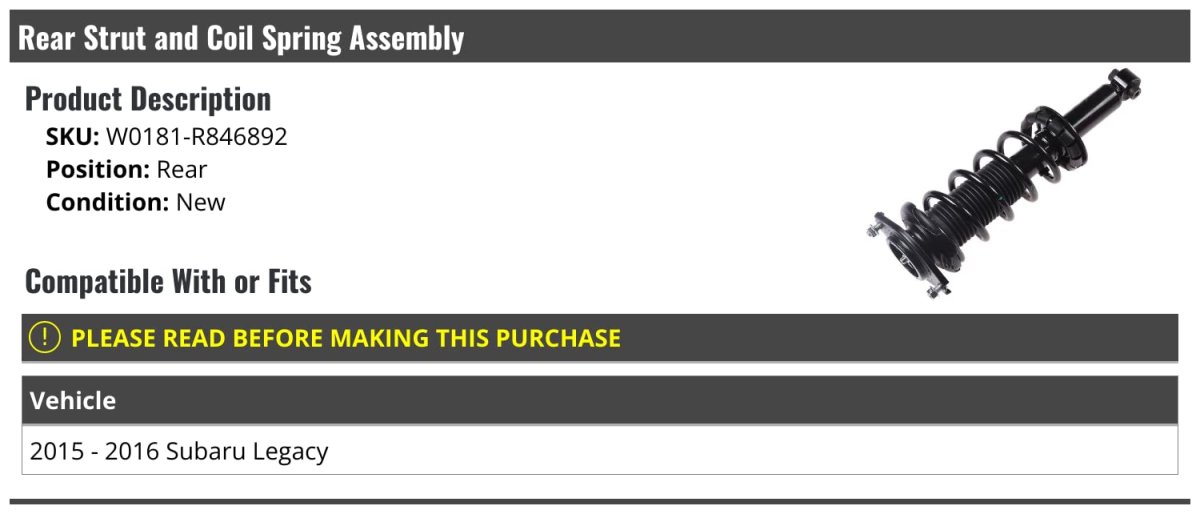Click the bold Position label

pyautogui.click(x=97, y=170)
